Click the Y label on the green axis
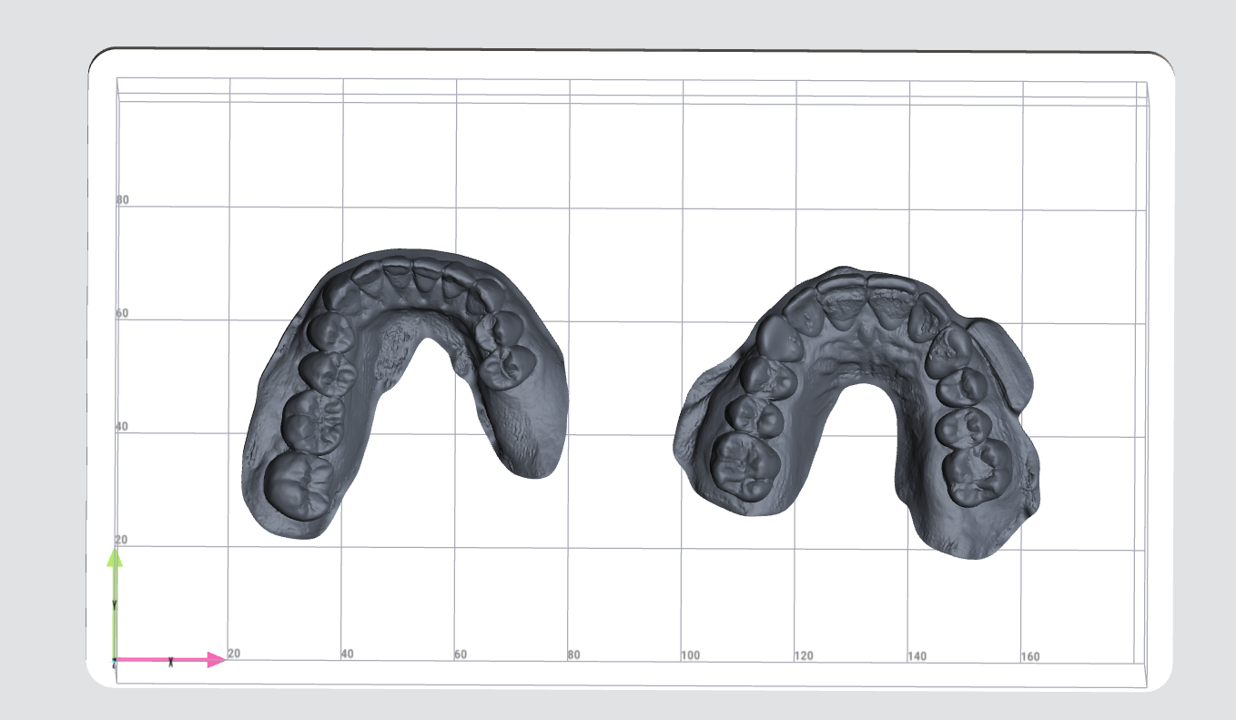This screenshot has height=720, width=1236. (115, 605)
